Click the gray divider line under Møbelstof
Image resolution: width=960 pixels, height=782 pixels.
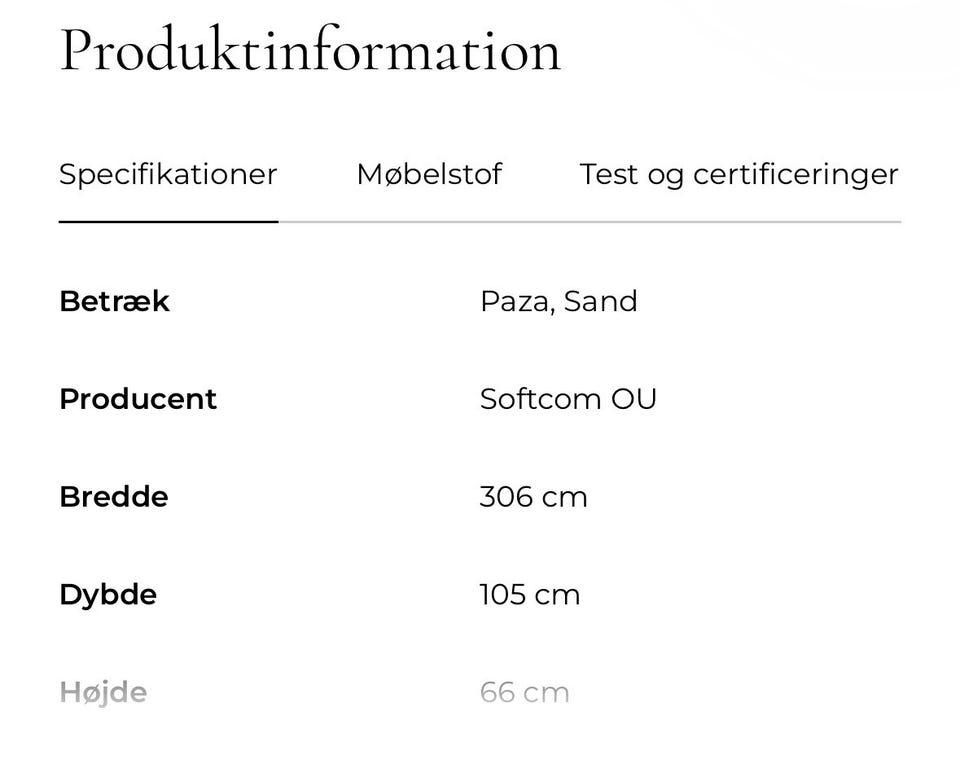(x=429, y=221)
